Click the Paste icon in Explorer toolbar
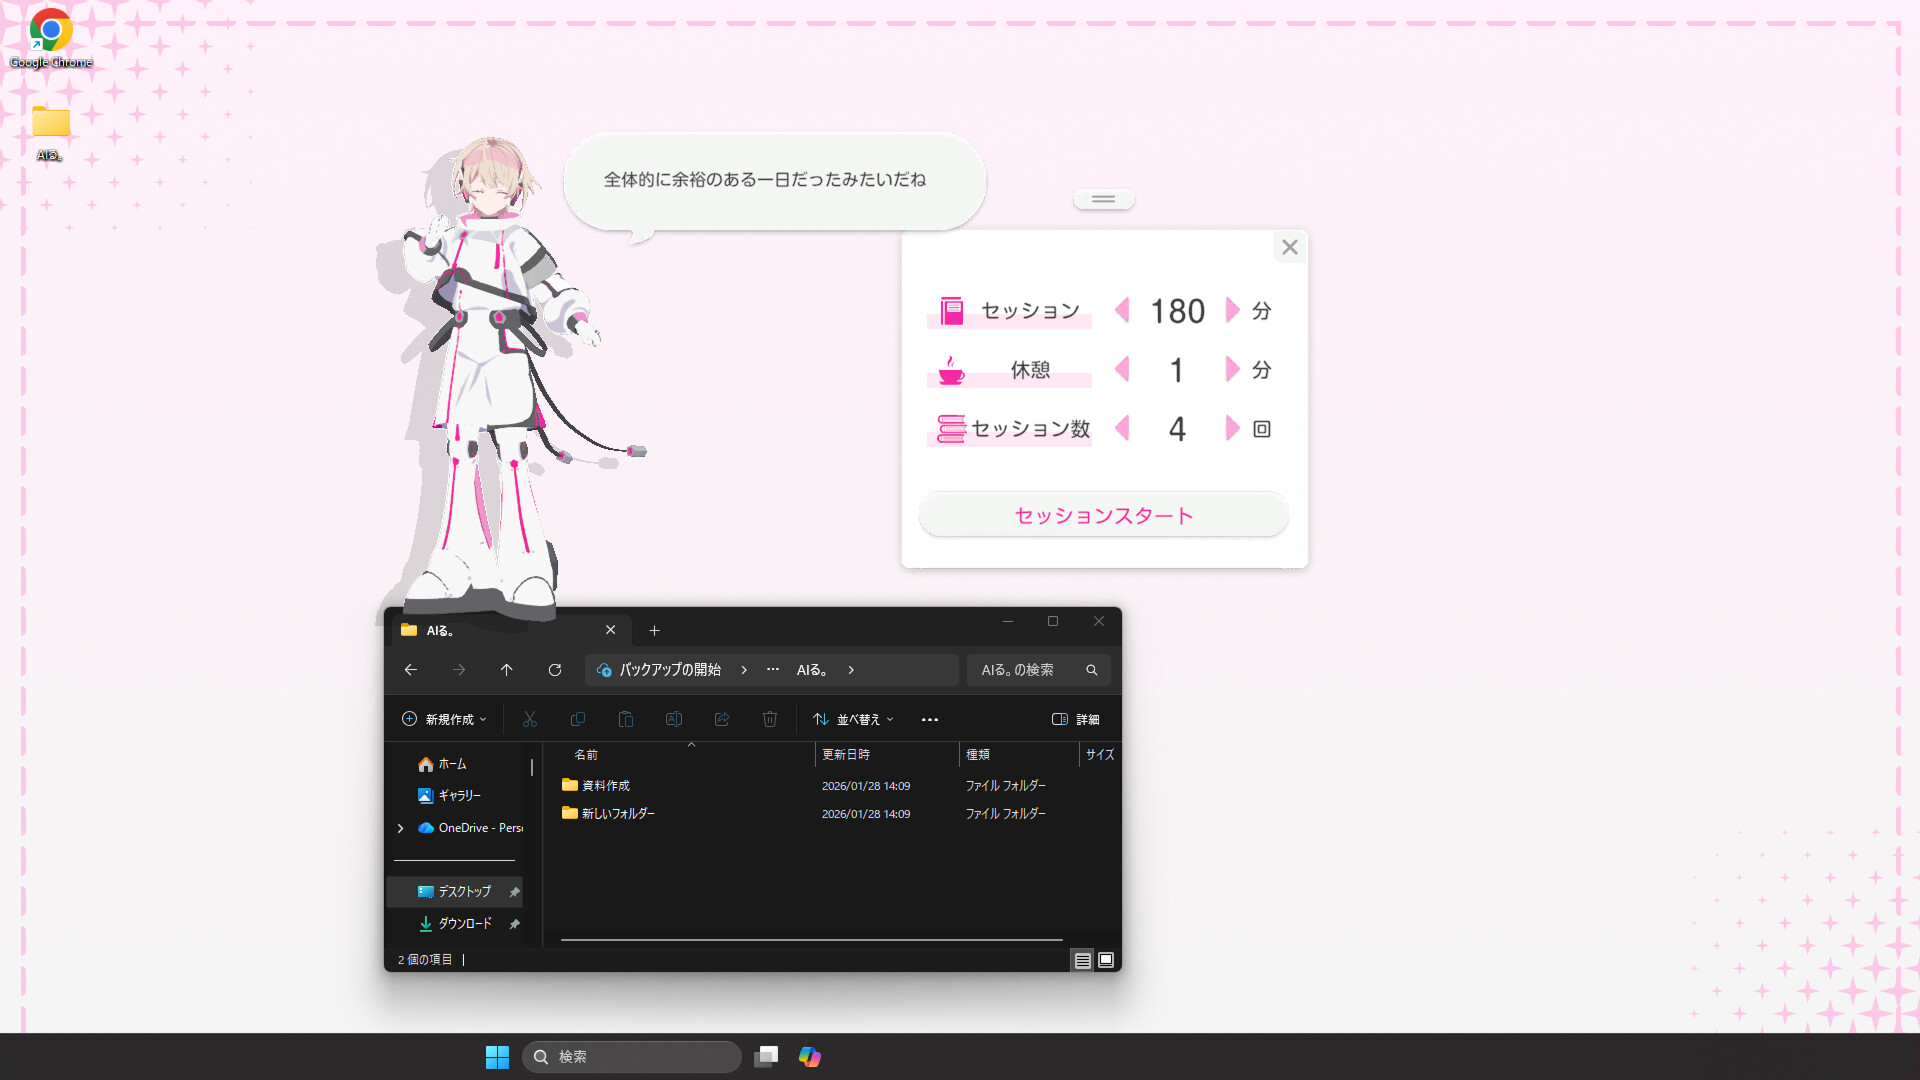The width and height of the screenshot is (1920, 1080). tap(626, 719)
